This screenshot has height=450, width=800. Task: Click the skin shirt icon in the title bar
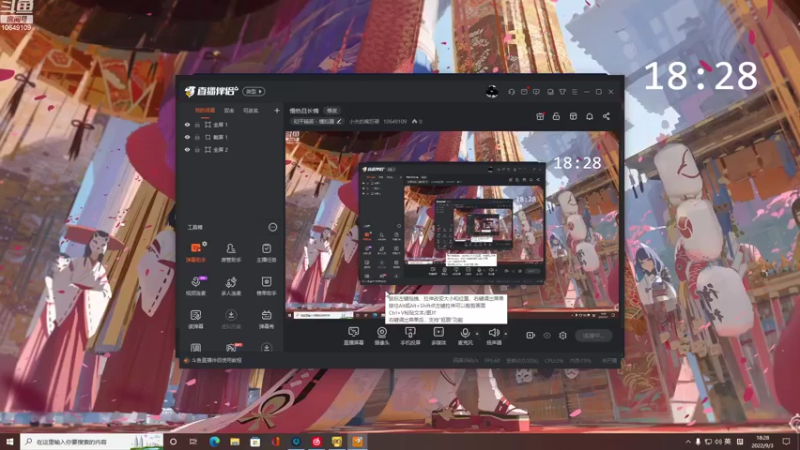pyautogui.click(x=562, y=92)
